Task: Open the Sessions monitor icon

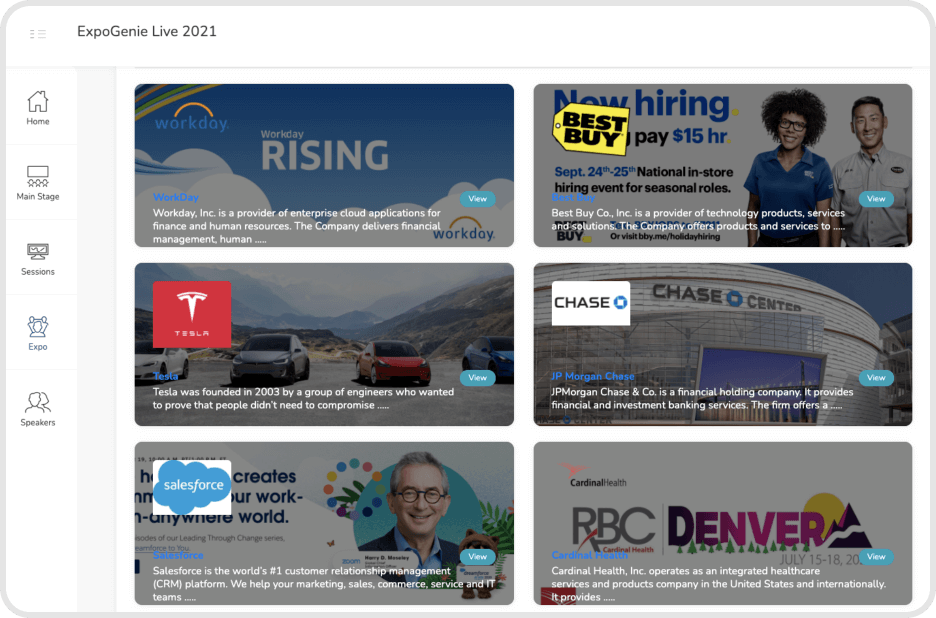Action: 38,252
